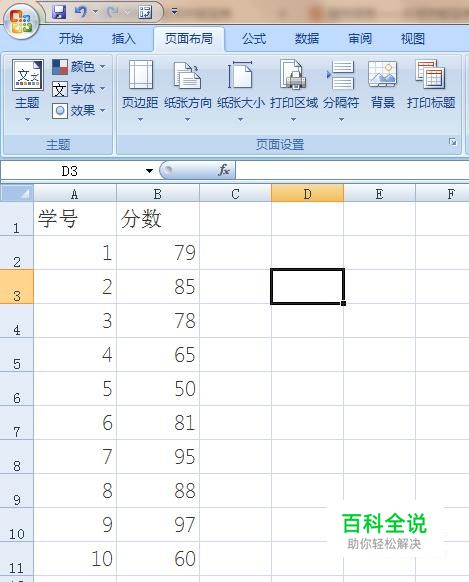Click the score cell 65
The image size is (469, 582).
[158, 355]
